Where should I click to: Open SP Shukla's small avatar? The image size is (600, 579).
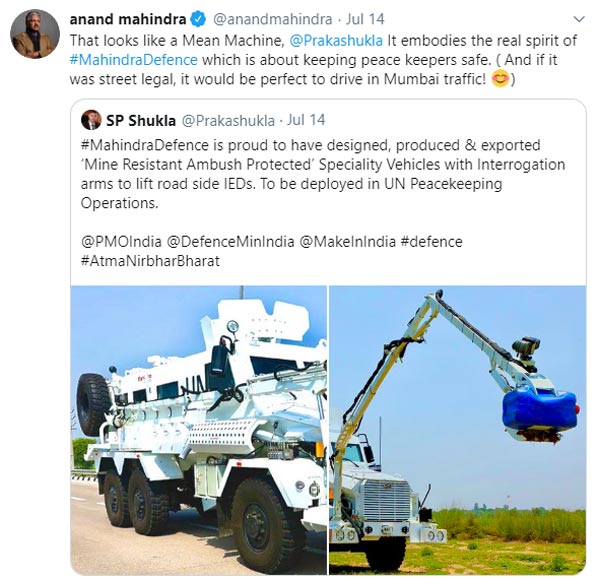(x=91, y=120)
